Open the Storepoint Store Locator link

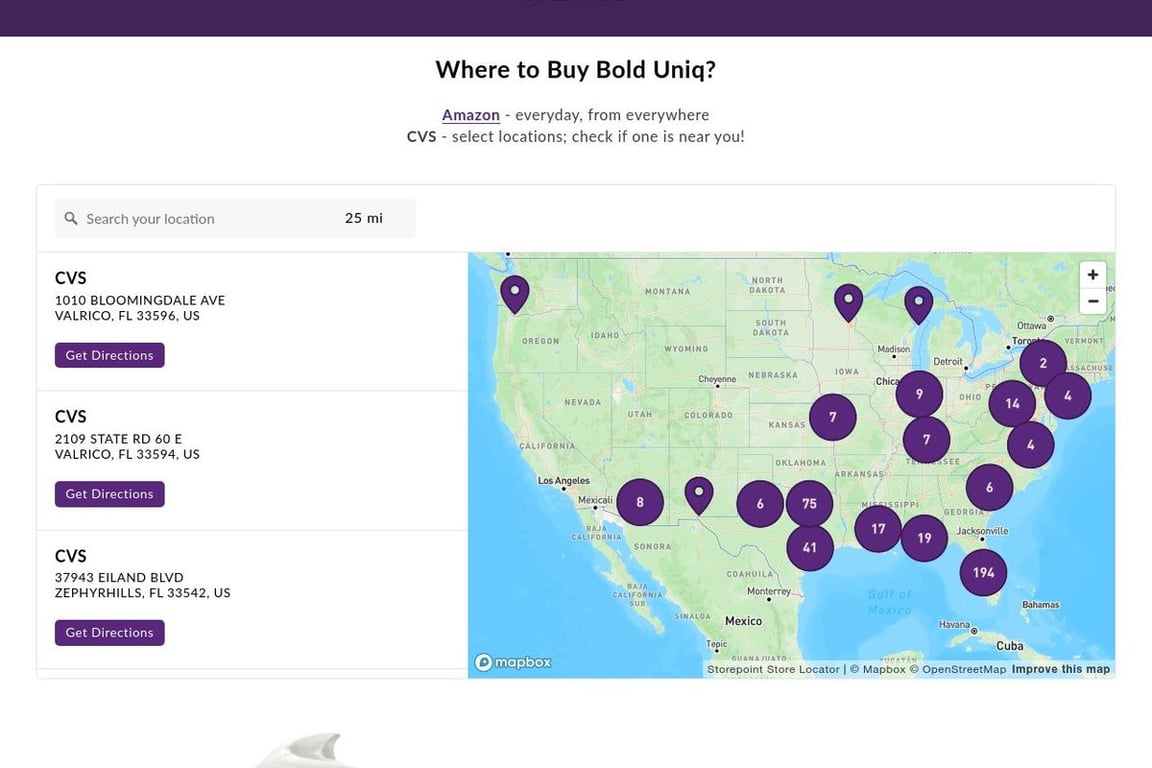773,670
